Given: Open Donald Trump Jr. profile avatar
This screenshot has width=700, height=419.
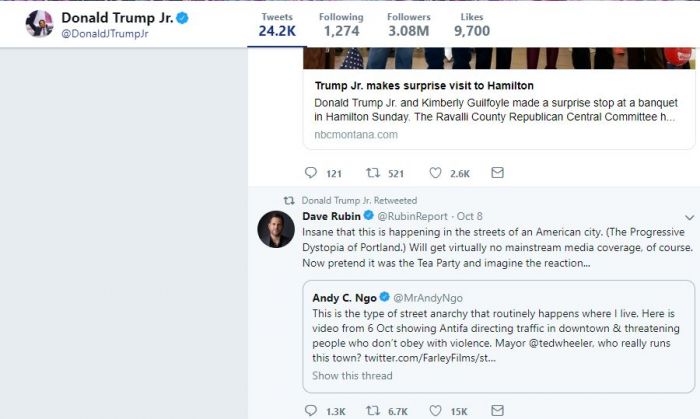Looking at the screenshot, I should [x=39, y=23].
